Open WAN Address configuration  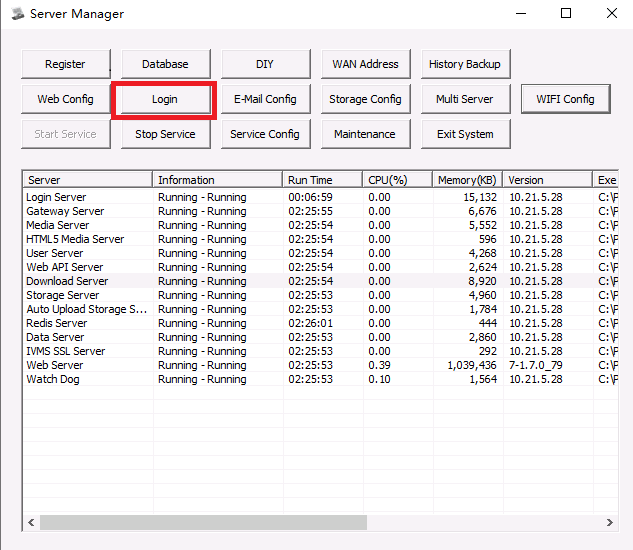coord(365,64)
